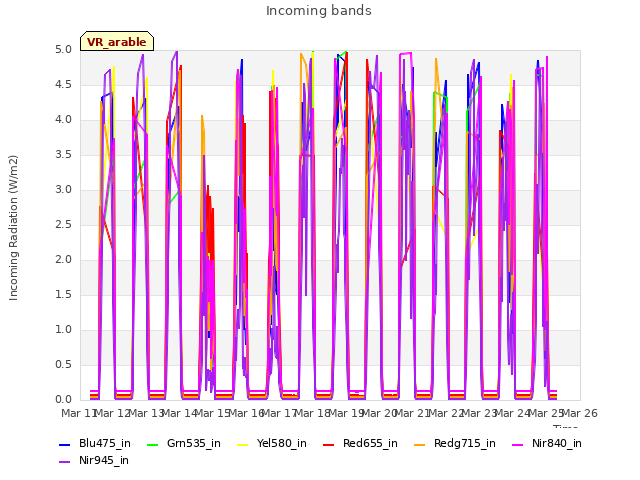Click the 4.0 y-axis tick label
This screenshot has width=640, height=480.
tap(64, 120)
